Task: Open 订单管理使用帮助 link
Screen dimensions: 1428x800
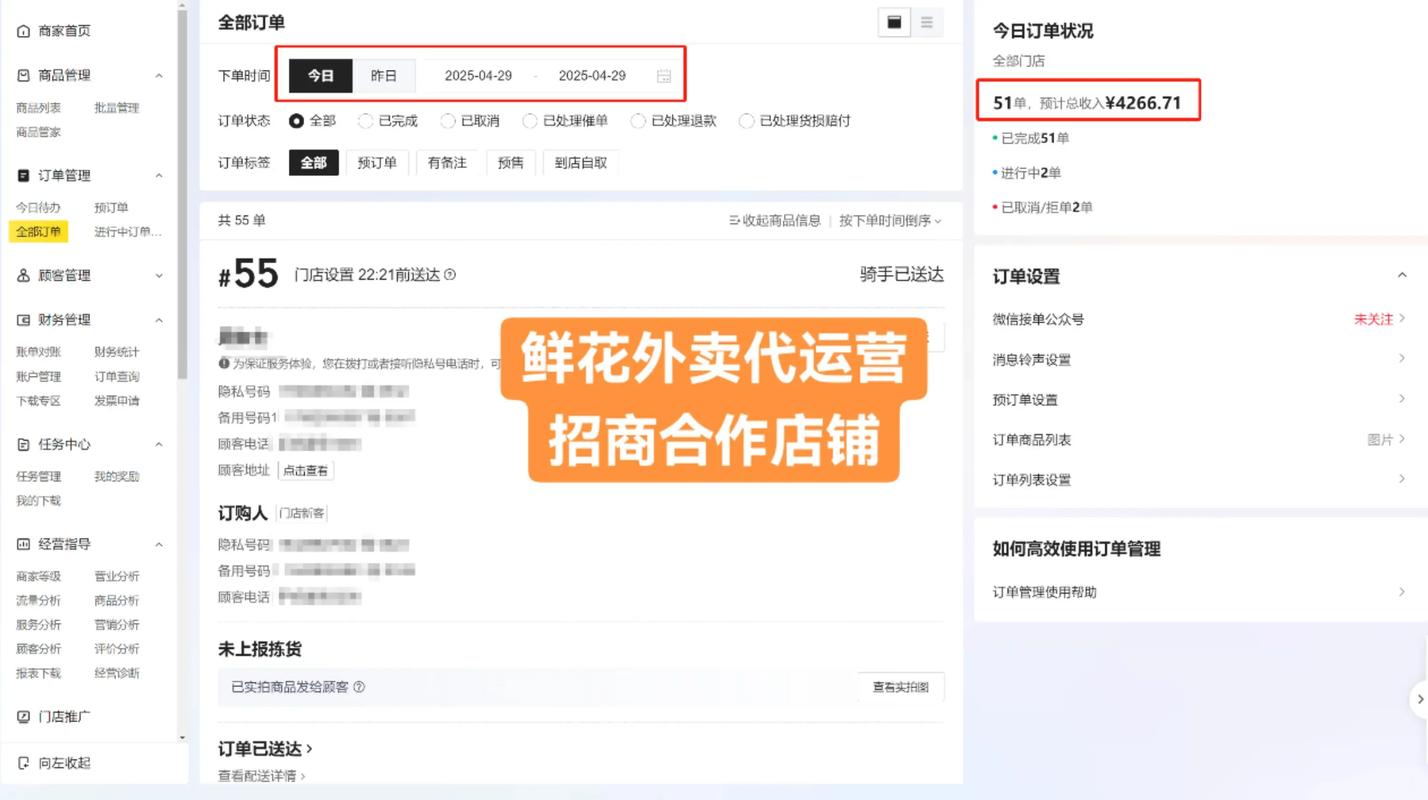Action: click(1200, 592)
